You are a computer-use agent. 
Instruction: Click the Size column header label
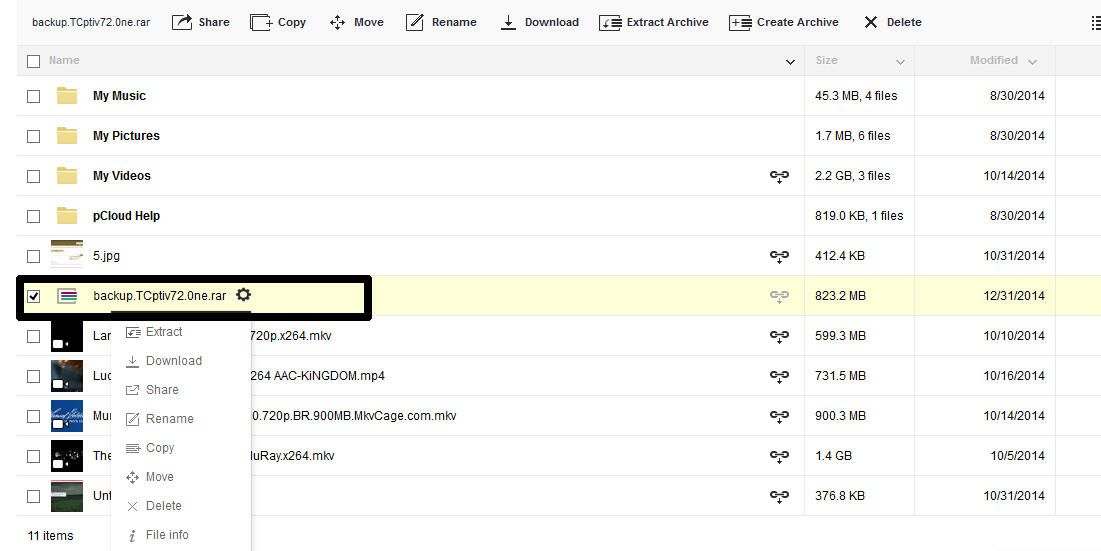click(x=826, y=60)
